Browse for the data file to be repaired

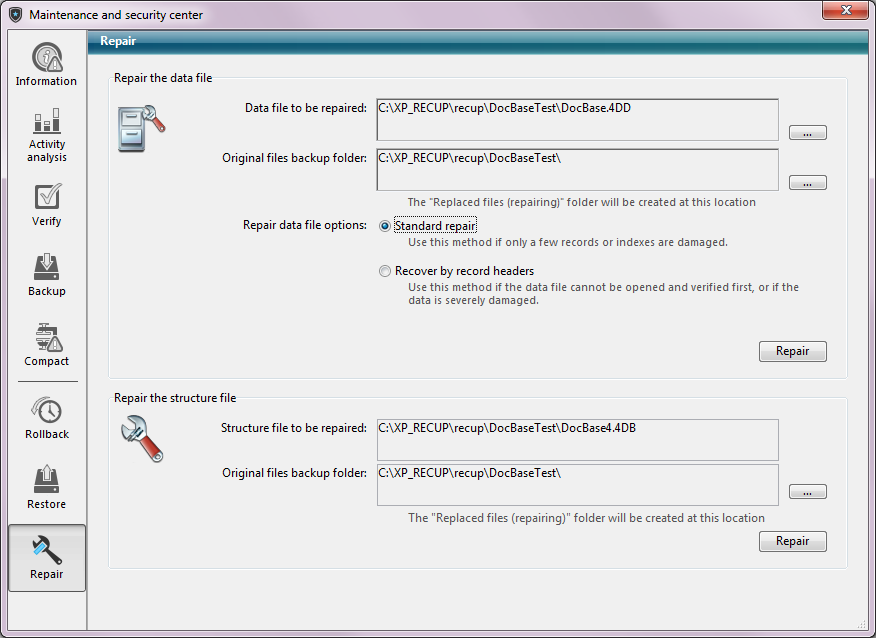click(807, 133)
